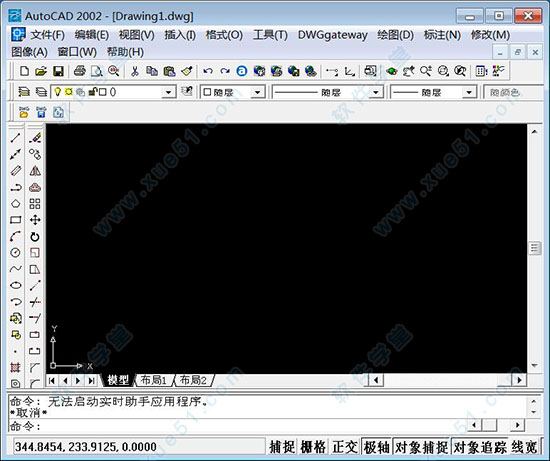Open the lineweight 随层 dropdown

[x=469, y=92]
